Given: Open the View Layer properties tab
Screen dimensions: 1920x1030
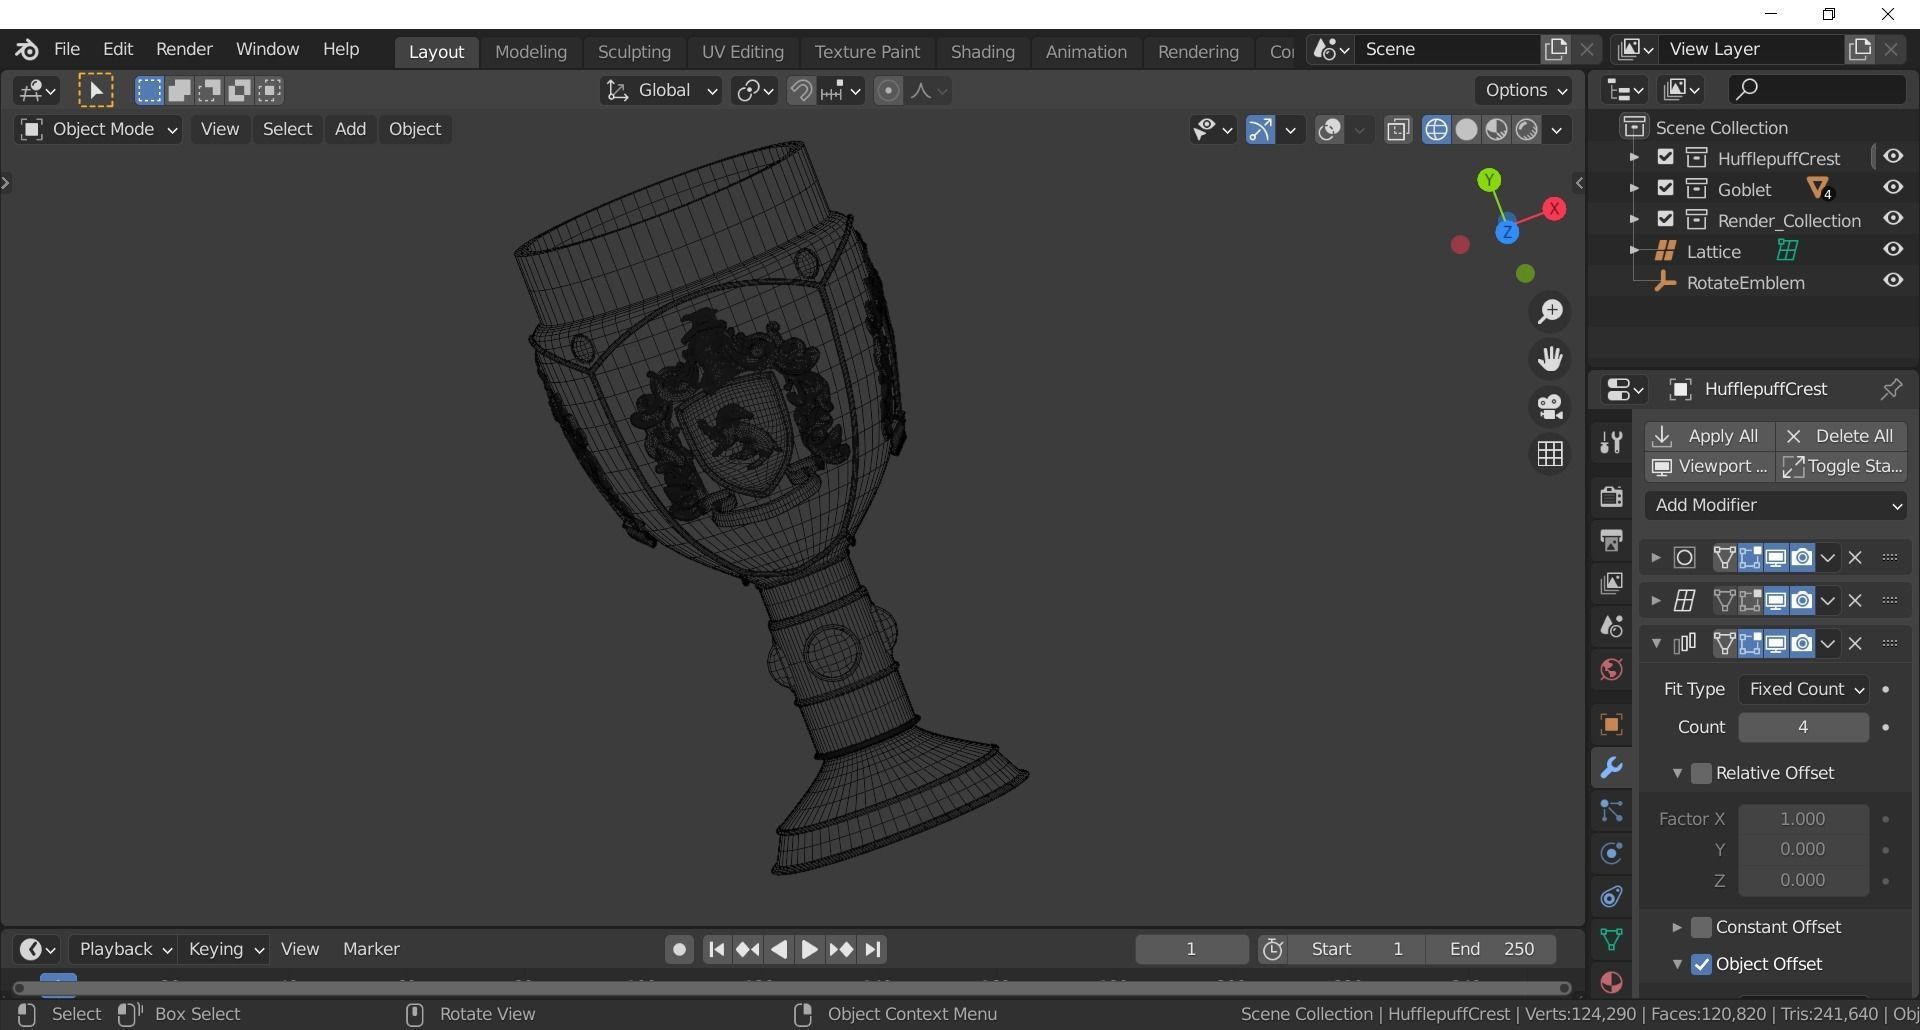Looking at the screenshot, I should tap(1610, 583).
